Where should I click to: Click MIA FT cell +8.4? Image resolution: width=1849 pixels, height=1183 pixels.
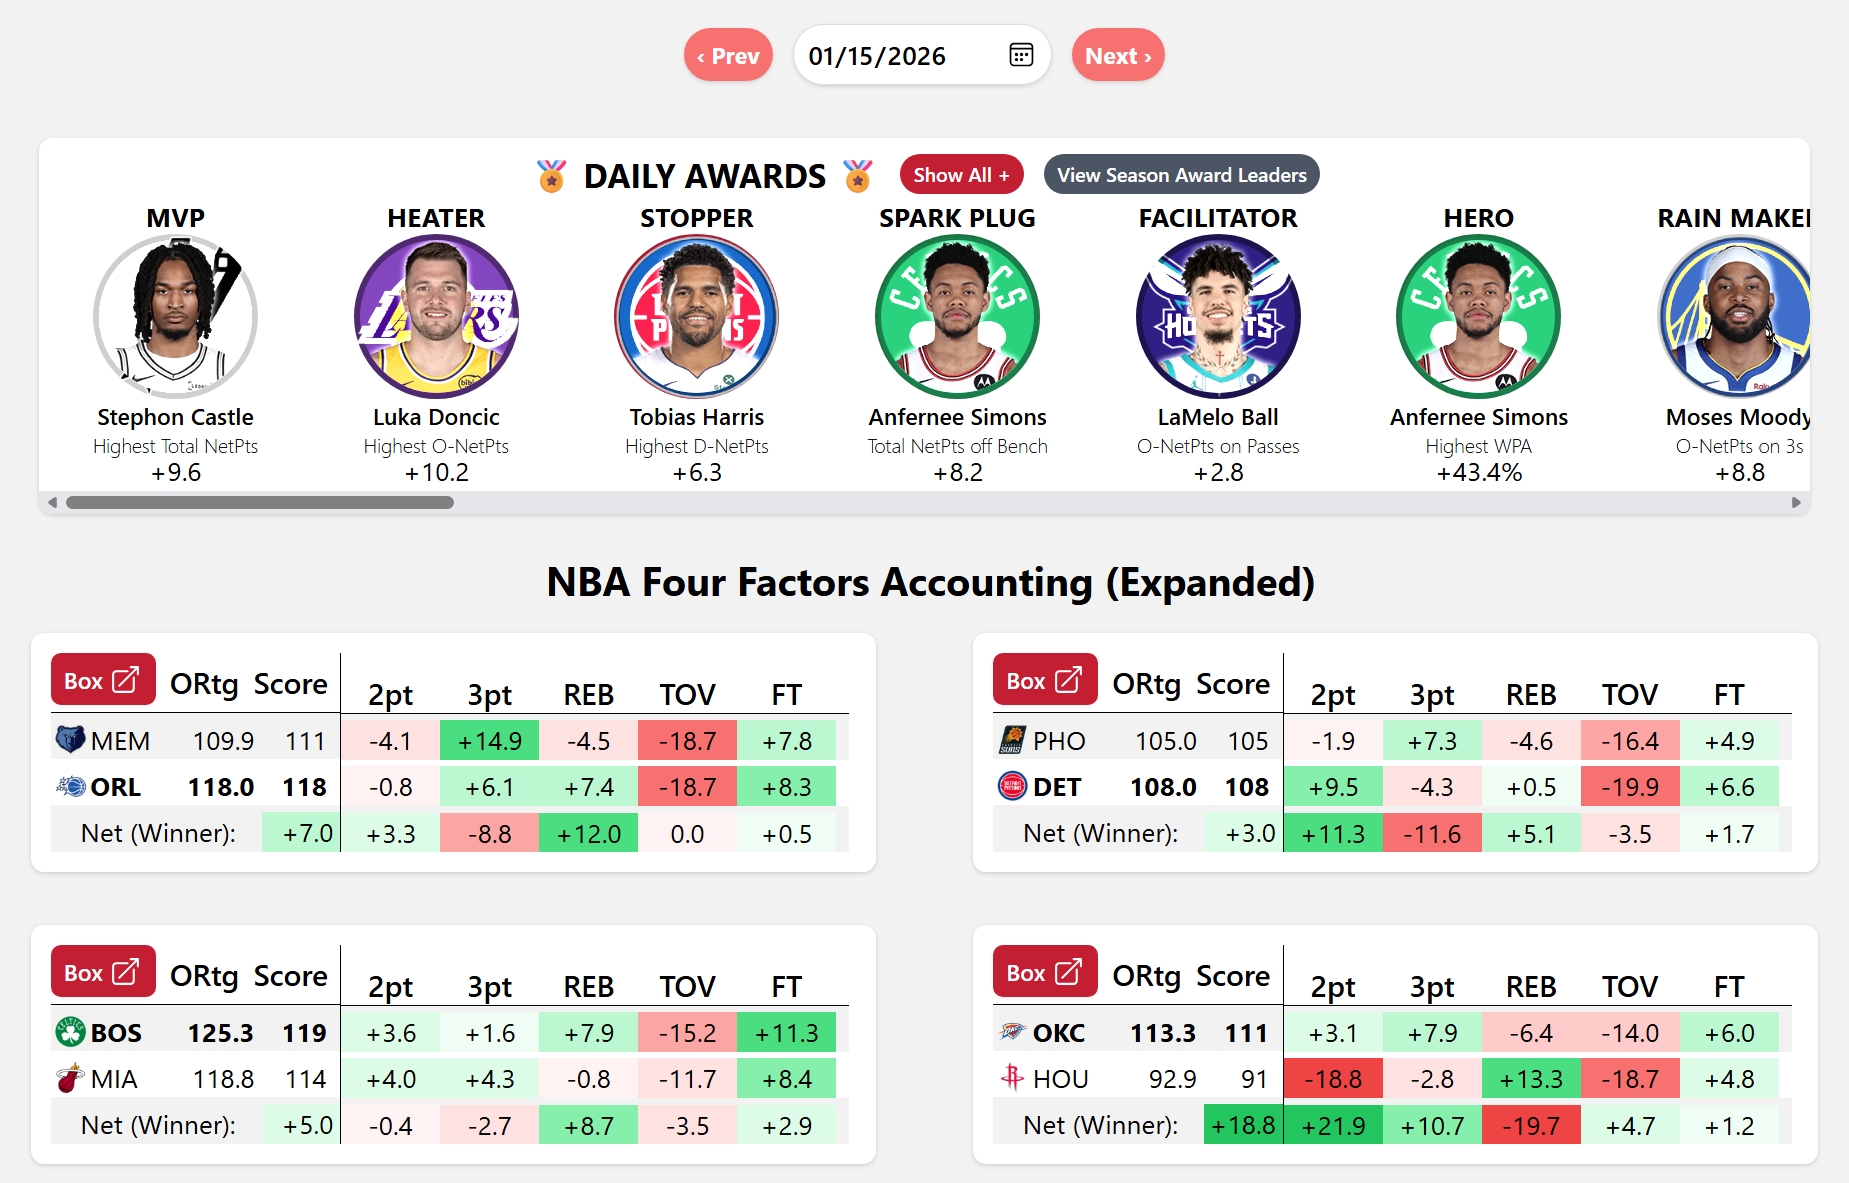(x=787, y=1079)
